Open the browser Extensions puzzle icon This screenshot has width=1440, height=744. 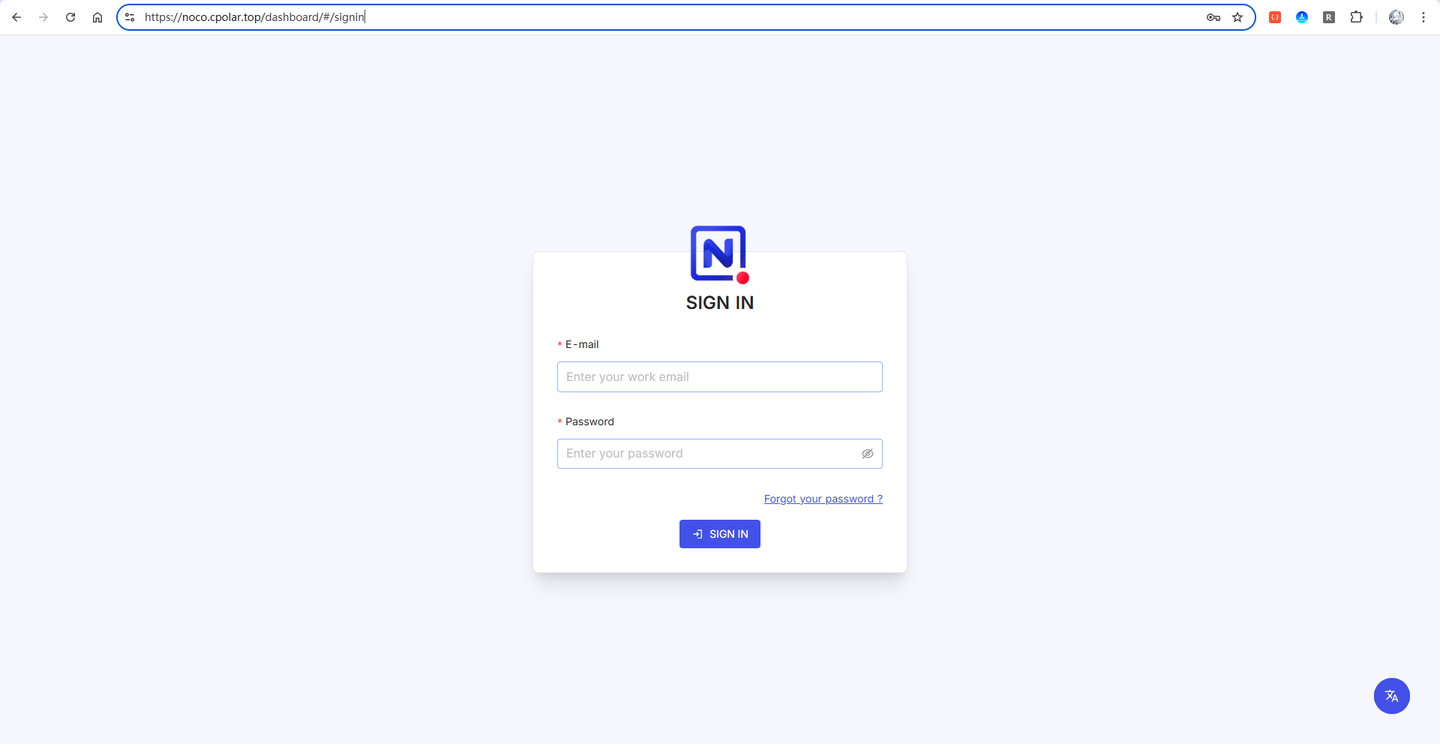pyautogui.click(x=1356, y=17)
